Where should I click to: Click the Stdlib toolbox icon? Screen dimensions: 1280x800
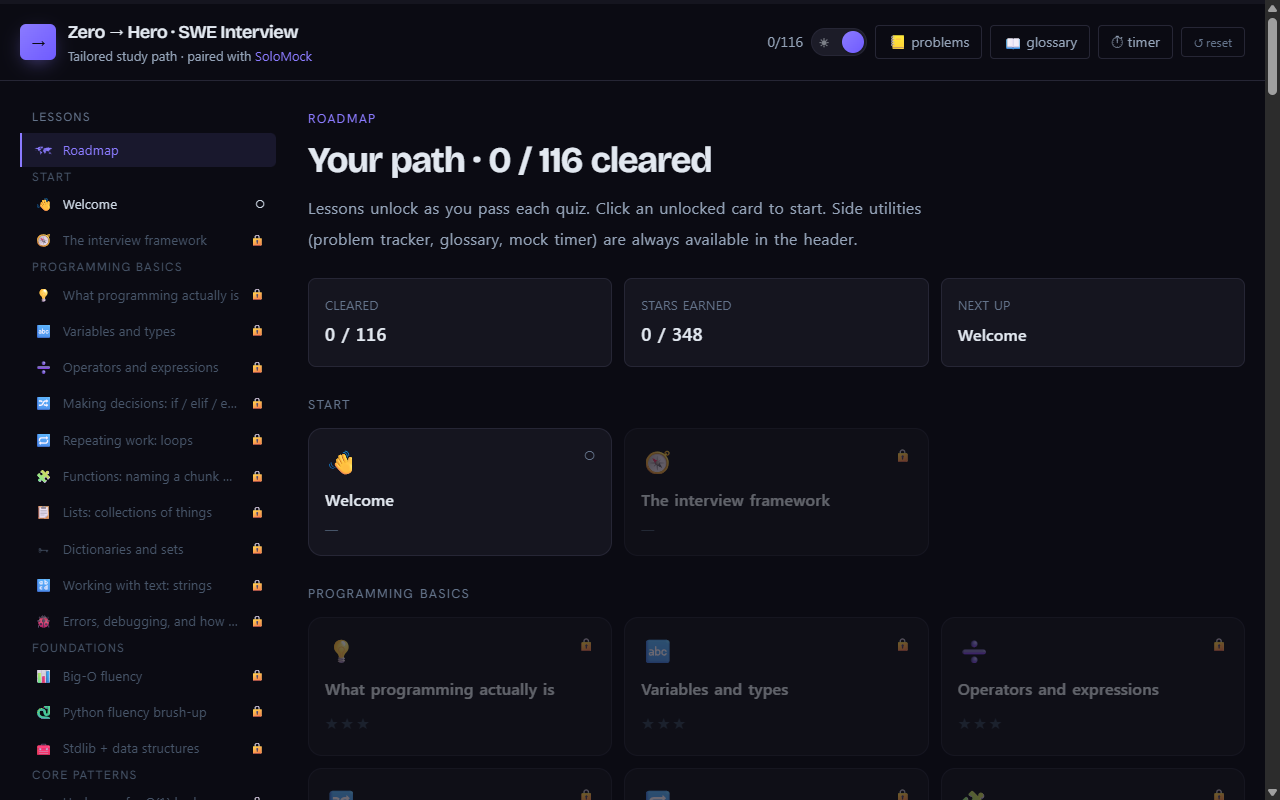pos(43,748)
